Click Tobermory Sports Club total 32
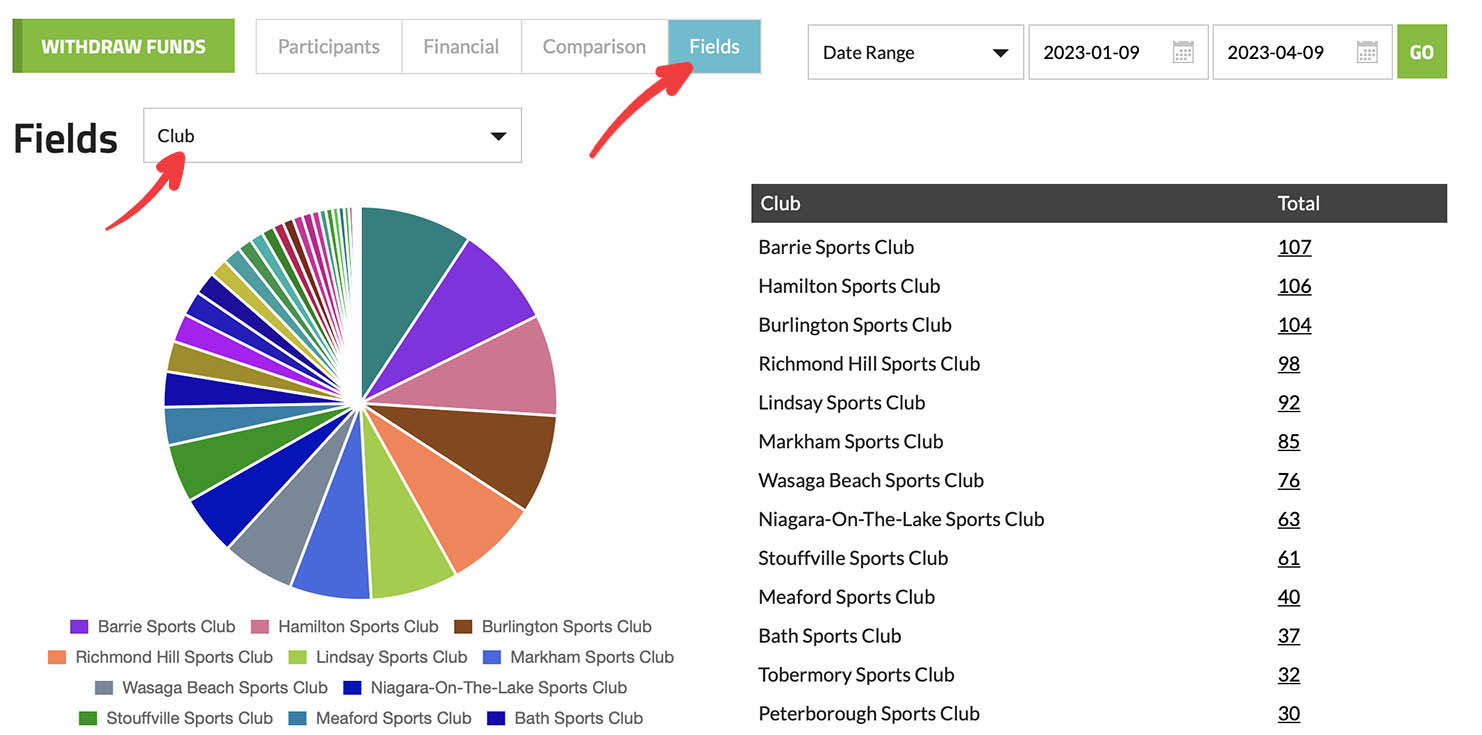Image resolution: width=1482 pixels, height=735 pixels. (x=1289, y=675)
